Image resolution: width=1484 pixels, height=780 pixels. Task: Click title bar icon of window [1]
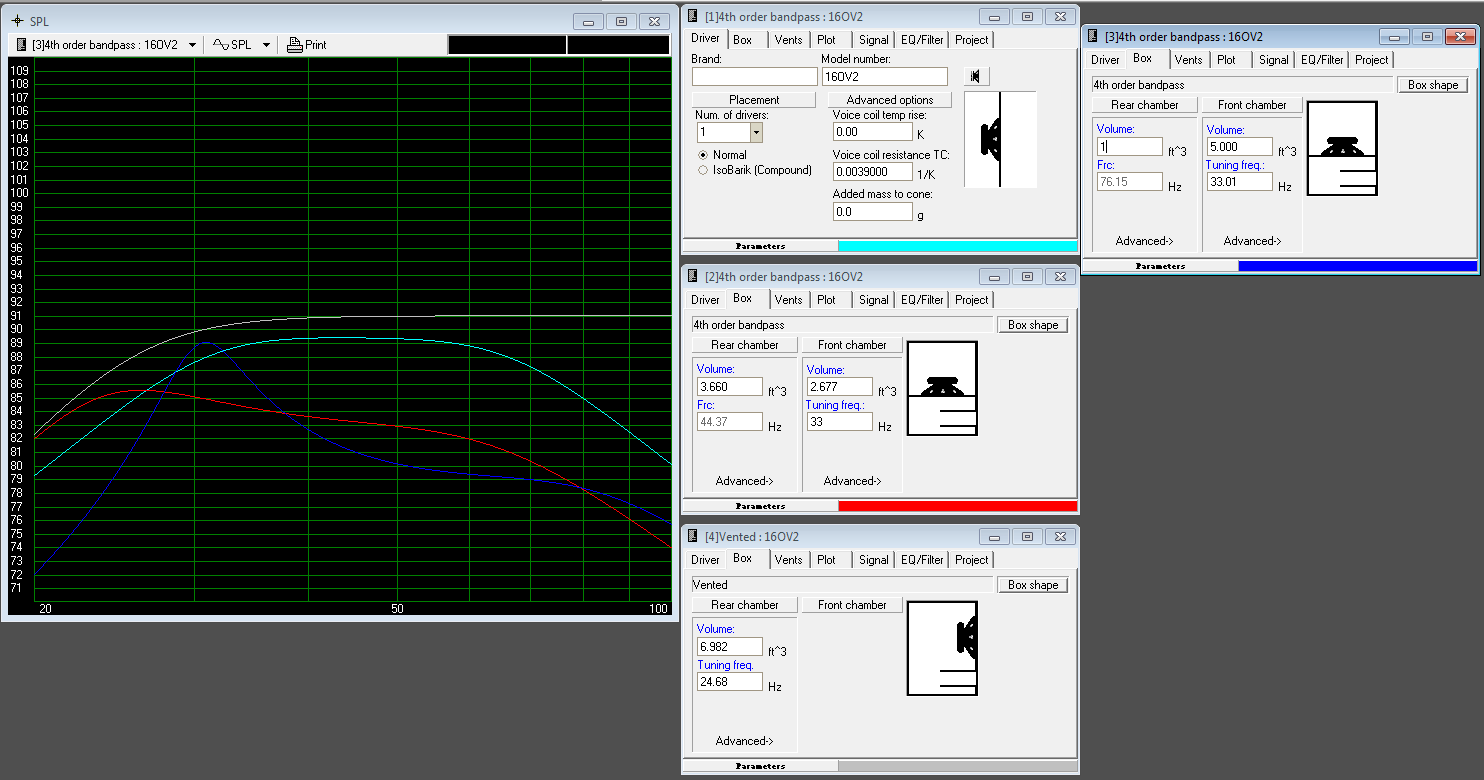693,16
